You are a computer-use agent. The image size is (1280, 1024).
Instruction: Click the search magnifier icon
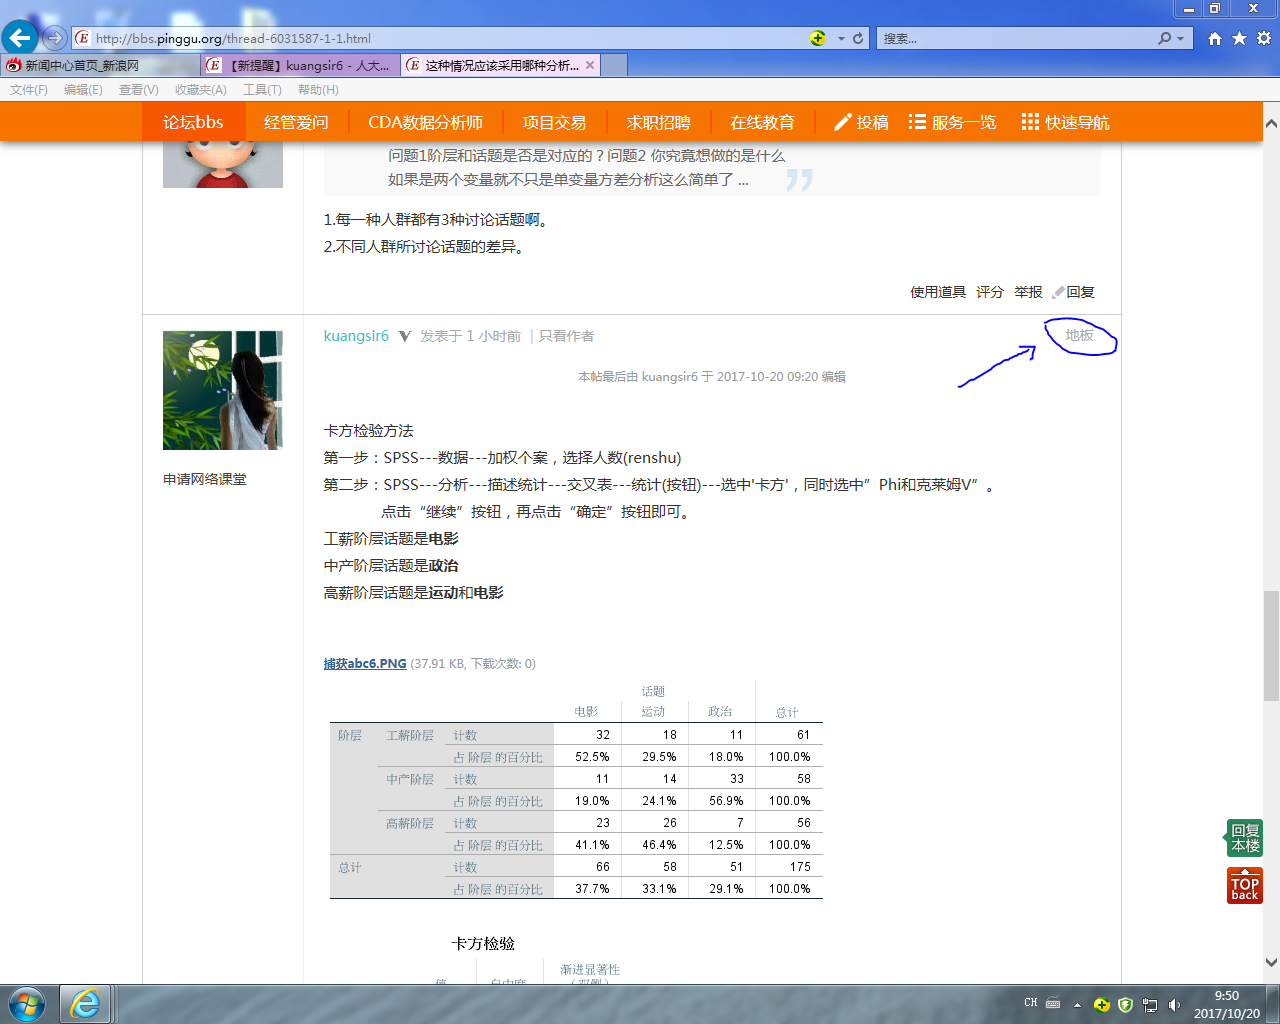pyautogui.click(x=1164, y=38)
